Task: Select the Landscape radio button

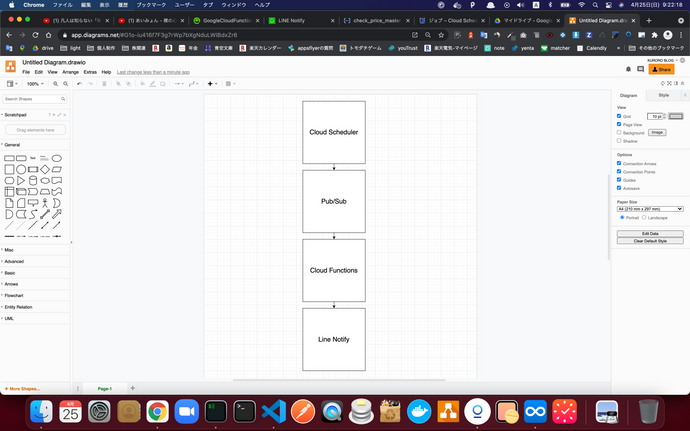Action: [x=644, y=217]
